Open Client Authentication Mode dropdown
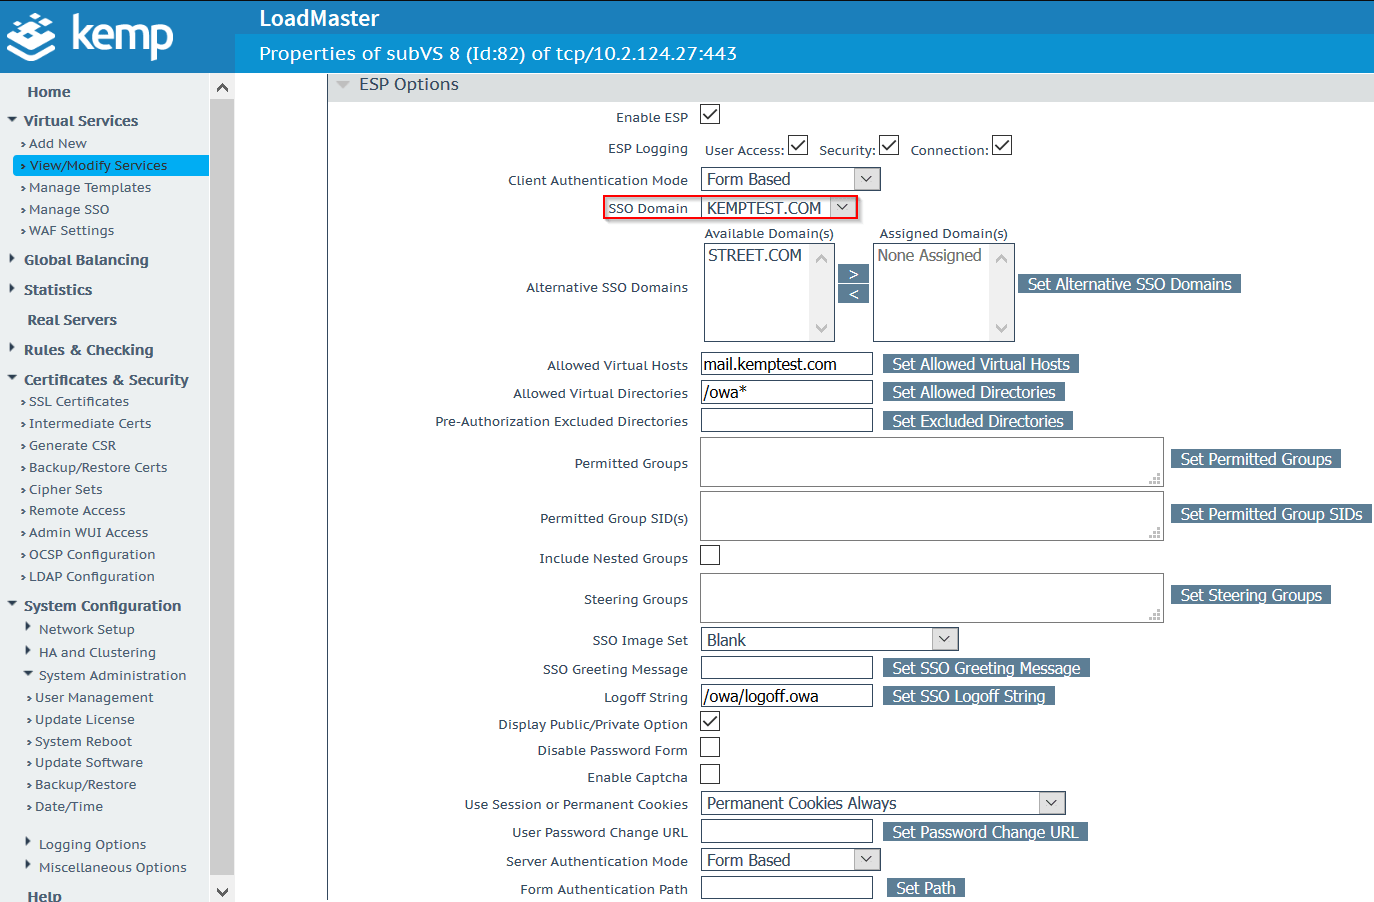Screen dimensions: 1374x902 pos(790,179)
